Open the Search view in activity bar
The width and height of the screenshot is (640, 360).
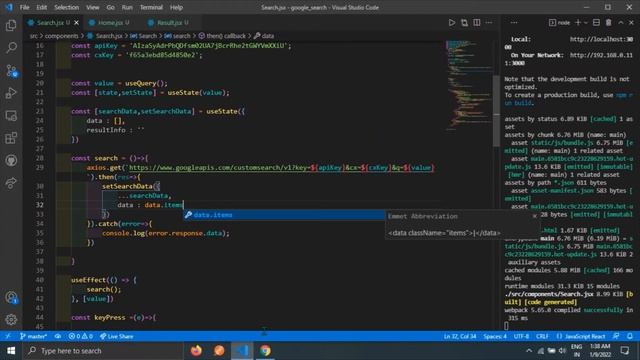pos(11,48)
